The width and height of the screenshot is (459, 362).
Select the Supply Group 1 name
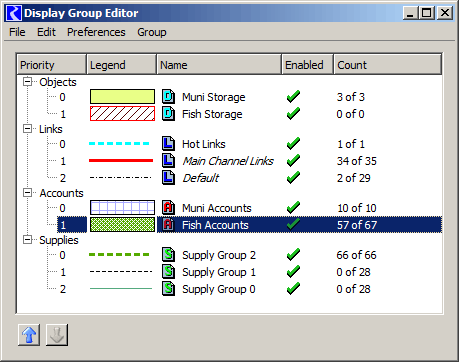[x=219, y=272]
